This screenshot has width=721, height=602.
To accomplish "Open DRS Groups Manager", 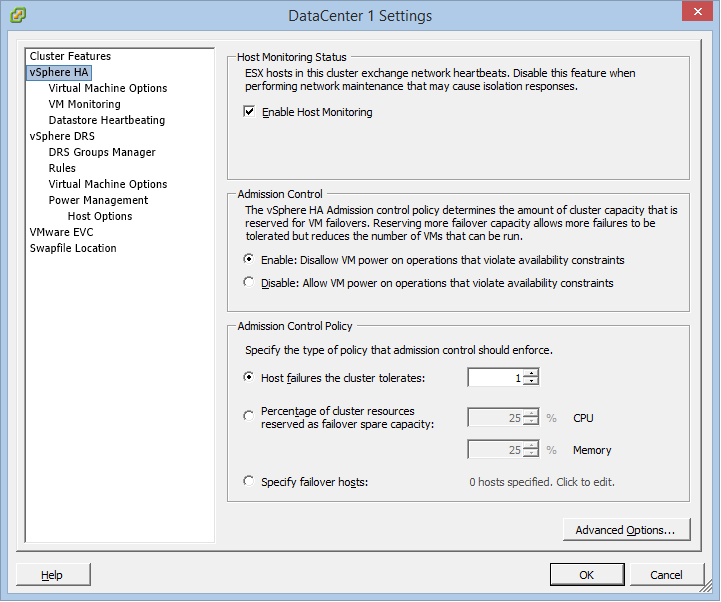I will (x=102, y=152).
